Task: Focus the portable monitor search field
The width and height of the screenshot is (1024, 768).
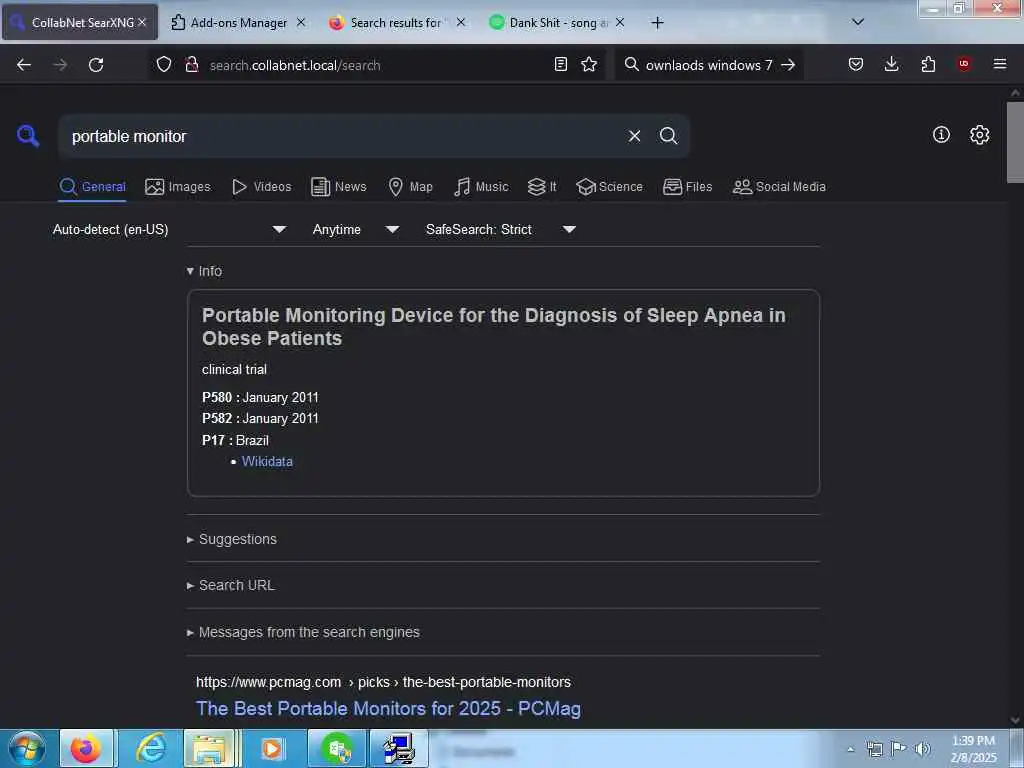Action: (340, 136)
